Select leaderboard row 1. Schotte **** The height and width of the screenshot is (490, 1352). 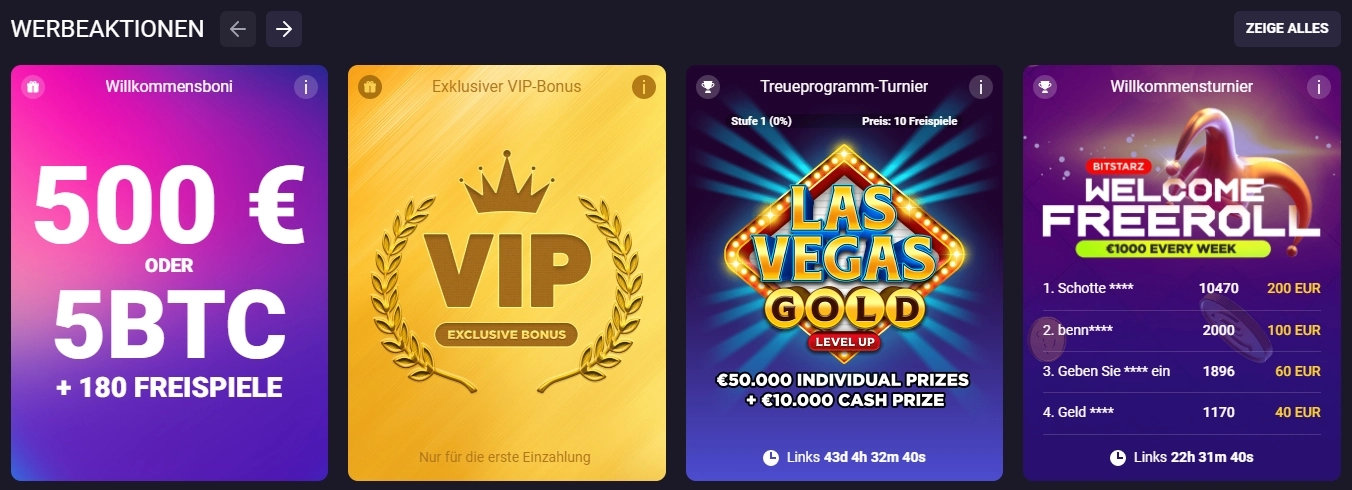coord(1182,288)
